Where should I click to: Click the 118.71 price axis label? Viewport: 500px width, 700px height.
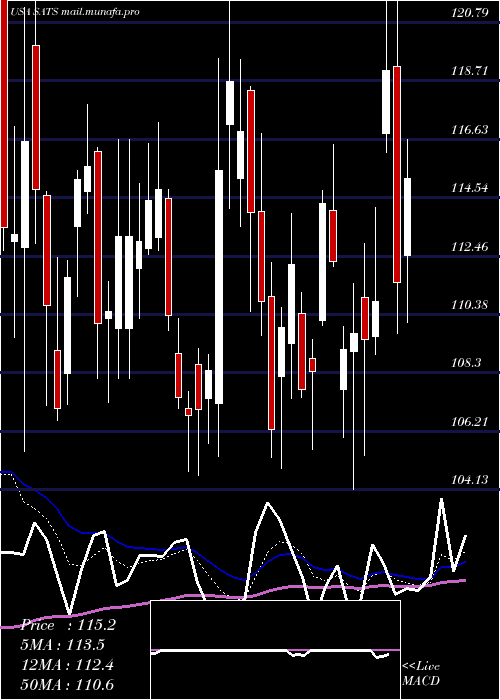click(470, 71)
